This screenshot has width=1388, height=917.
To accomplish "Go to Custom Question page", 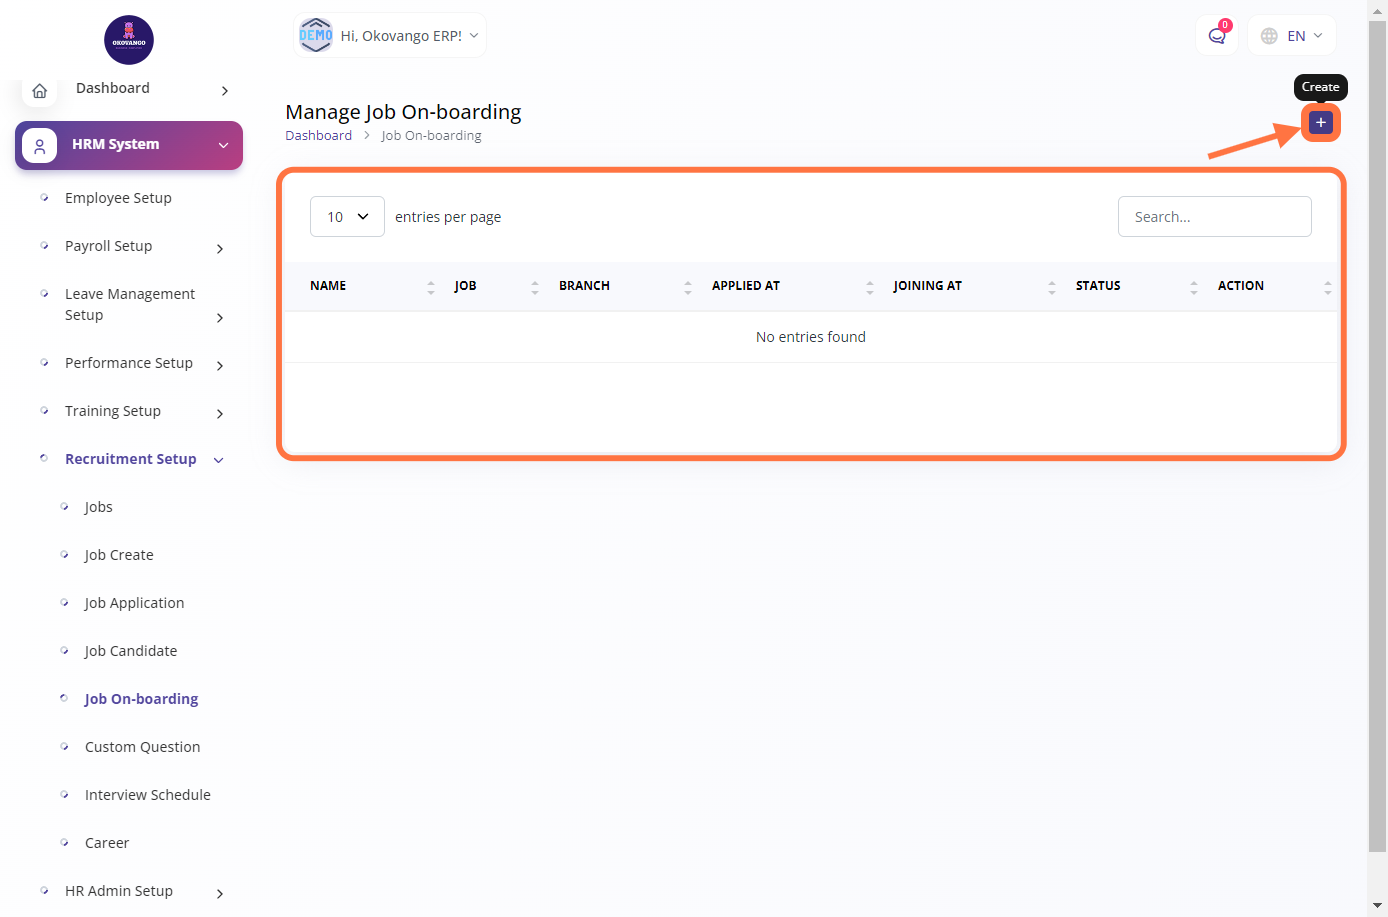I will point(142,747).
